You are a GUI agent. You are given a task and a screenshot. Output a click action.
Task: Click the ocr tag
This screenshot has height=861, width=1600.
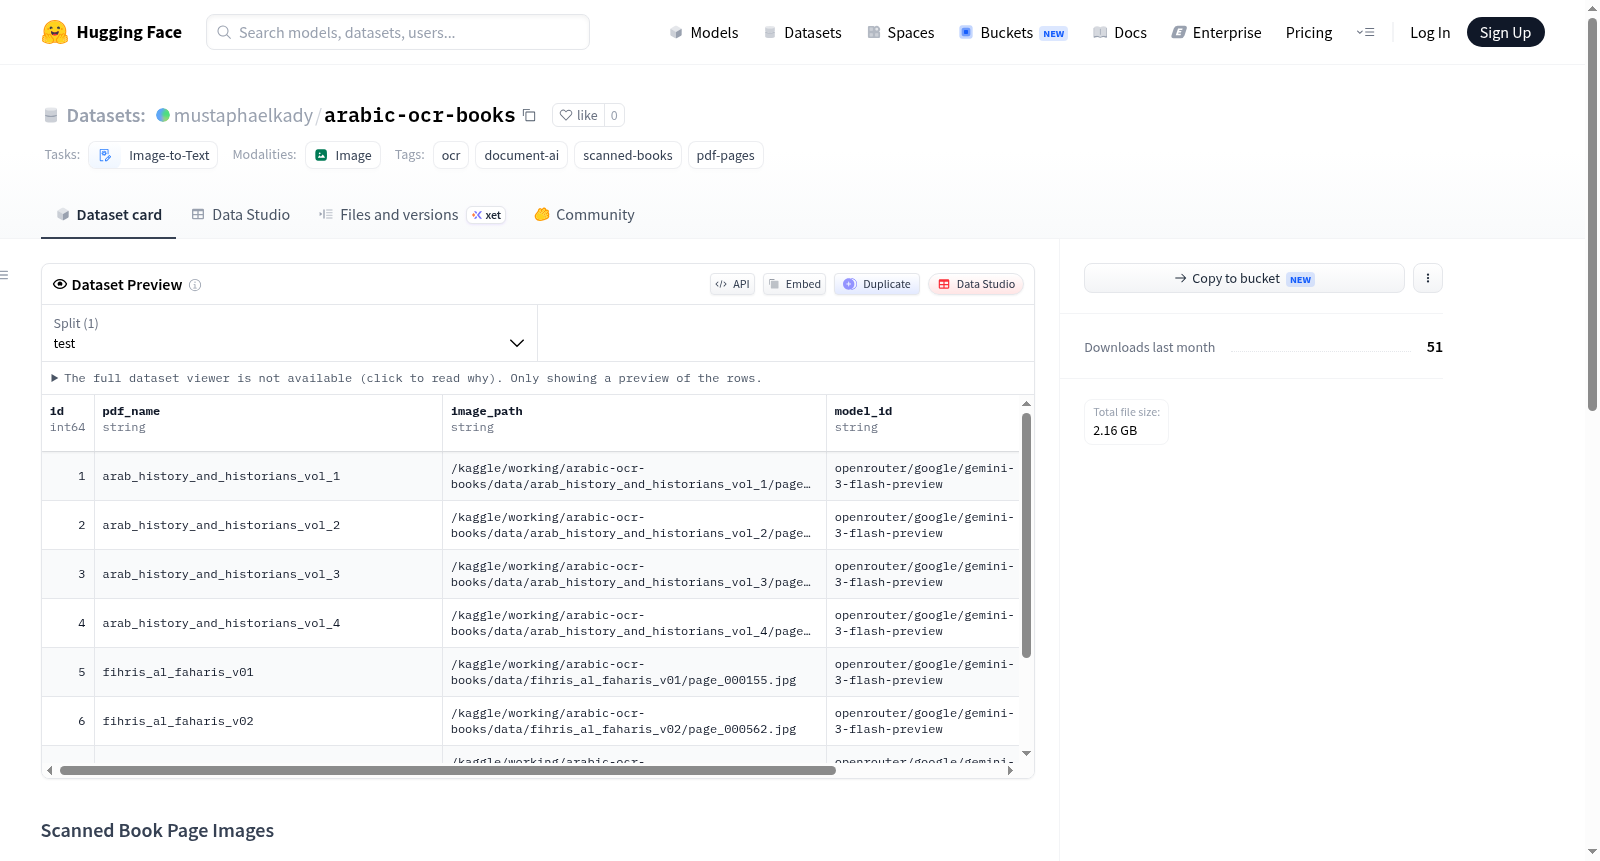[x=451, y=155]
